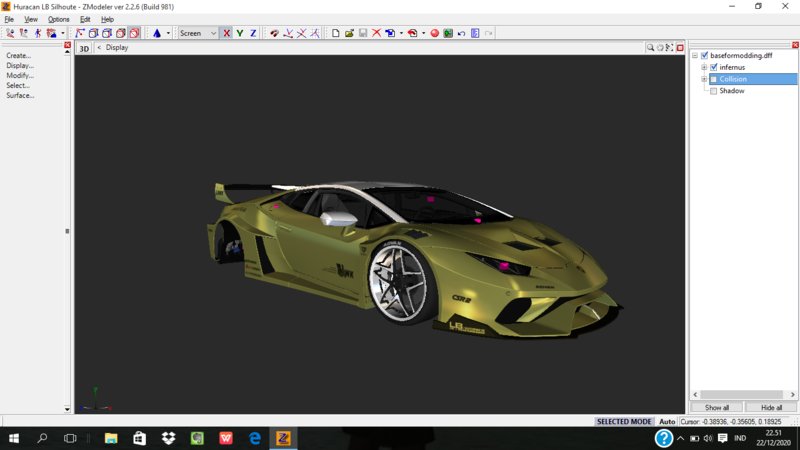
Task: Close the right objects panel with red X
Action: (x=795, y=45)
